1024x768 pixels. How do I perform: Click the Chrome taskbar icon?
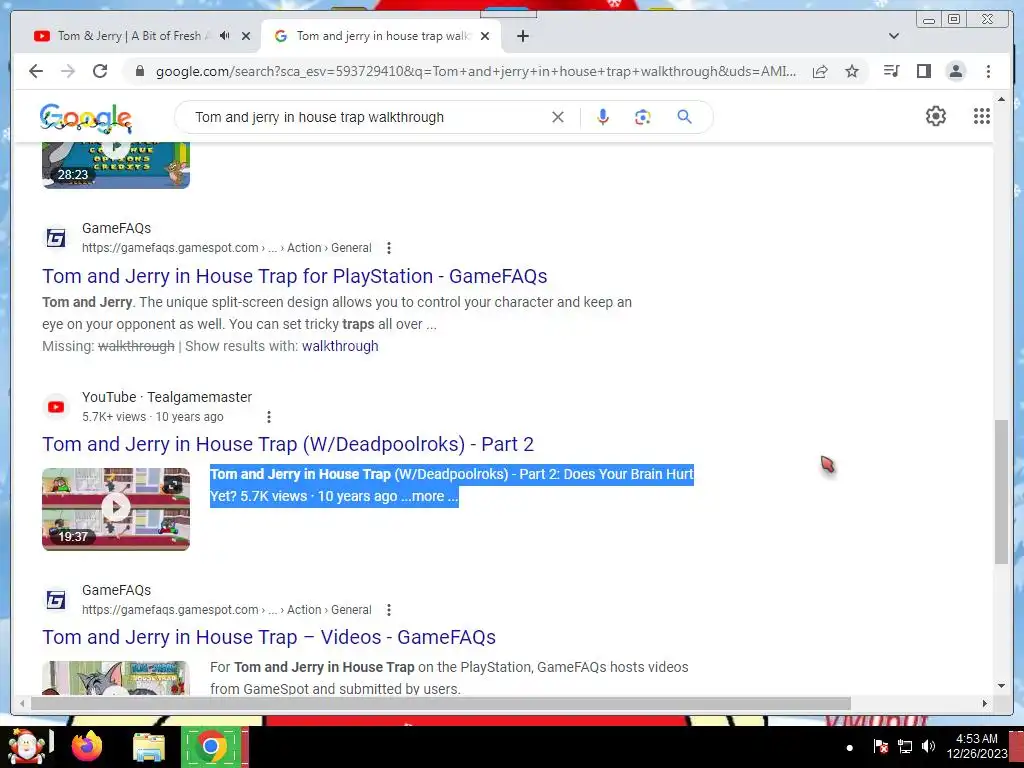(x=211, y=746)
